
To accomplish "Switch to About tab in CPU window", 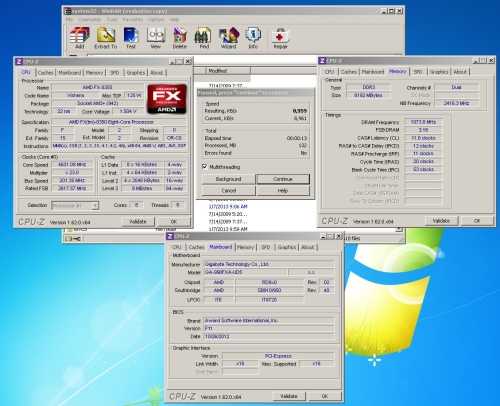I will pyautogui.click(x=157, y=73).
